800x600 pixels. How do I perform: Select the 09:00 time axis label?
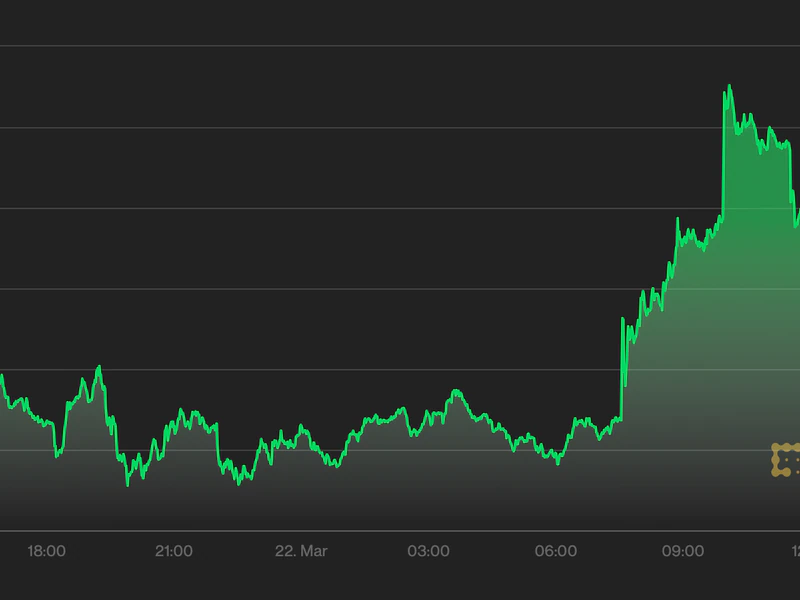coord(684,551)
